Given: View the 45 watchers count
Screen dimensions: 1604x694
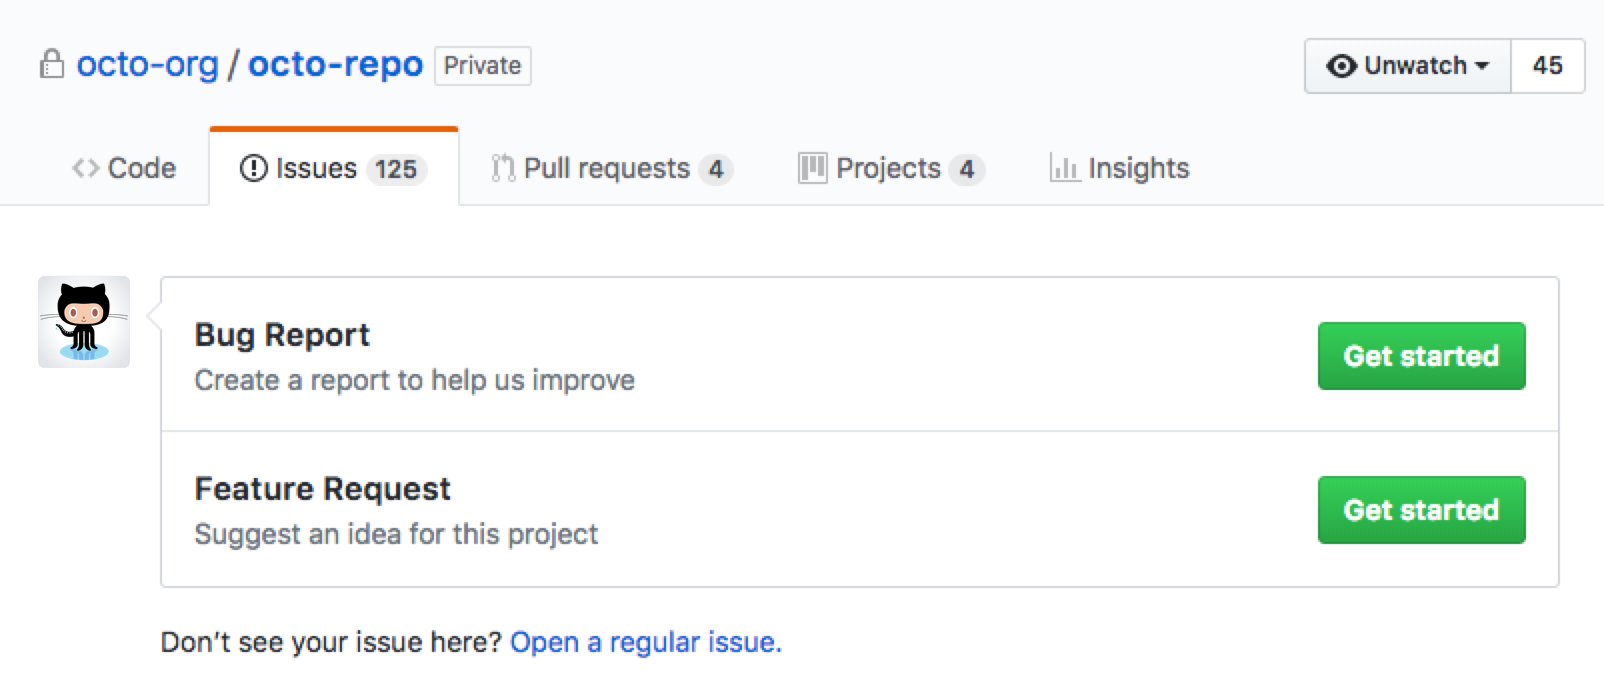Looking at the screenshot, I should (1548, 66).
